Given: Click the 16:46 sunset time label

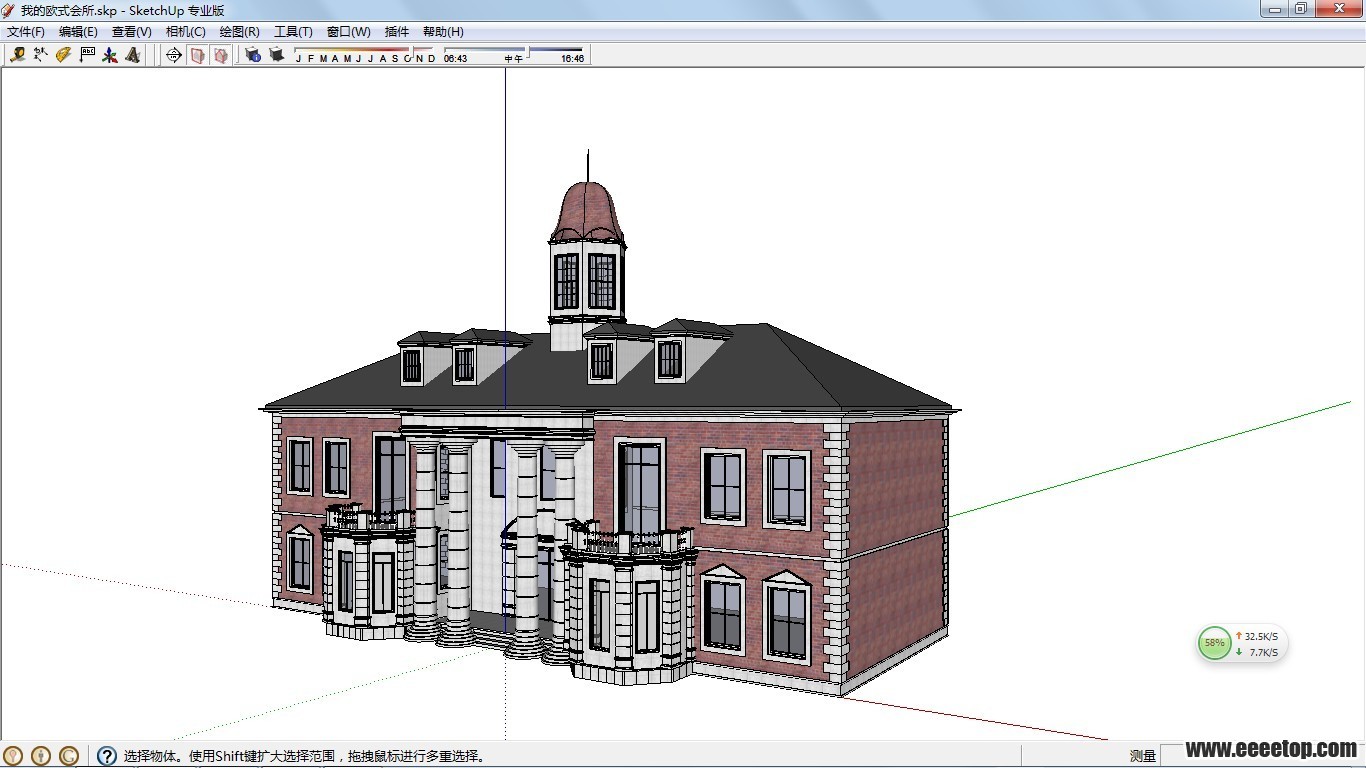Looking at the screenshot, I should point(573,59).
